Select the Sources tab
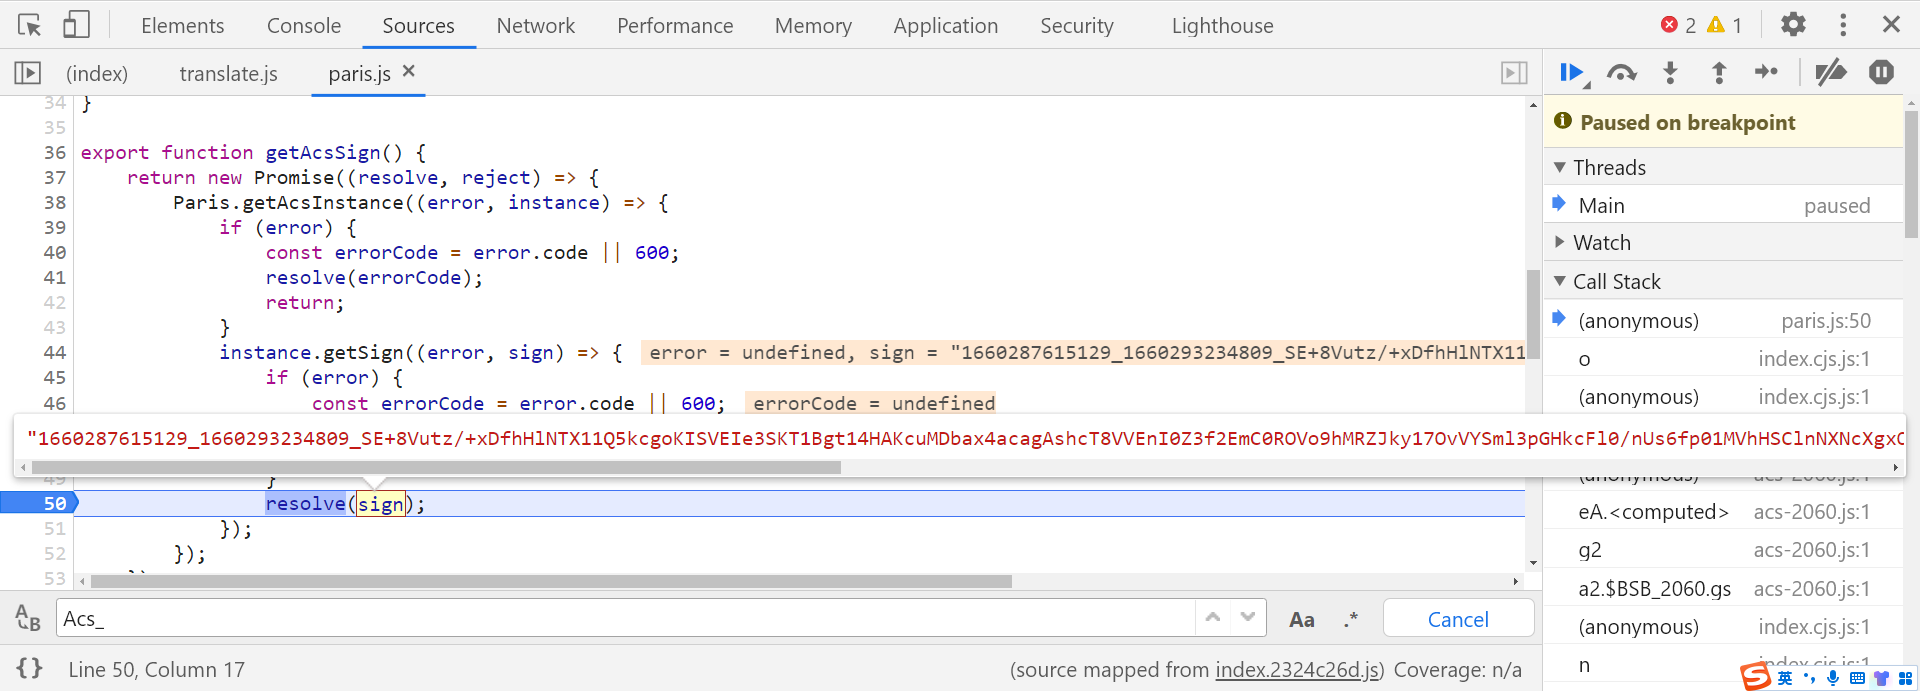The width and height of the screenshot is (1920, 691). point(418,25)
